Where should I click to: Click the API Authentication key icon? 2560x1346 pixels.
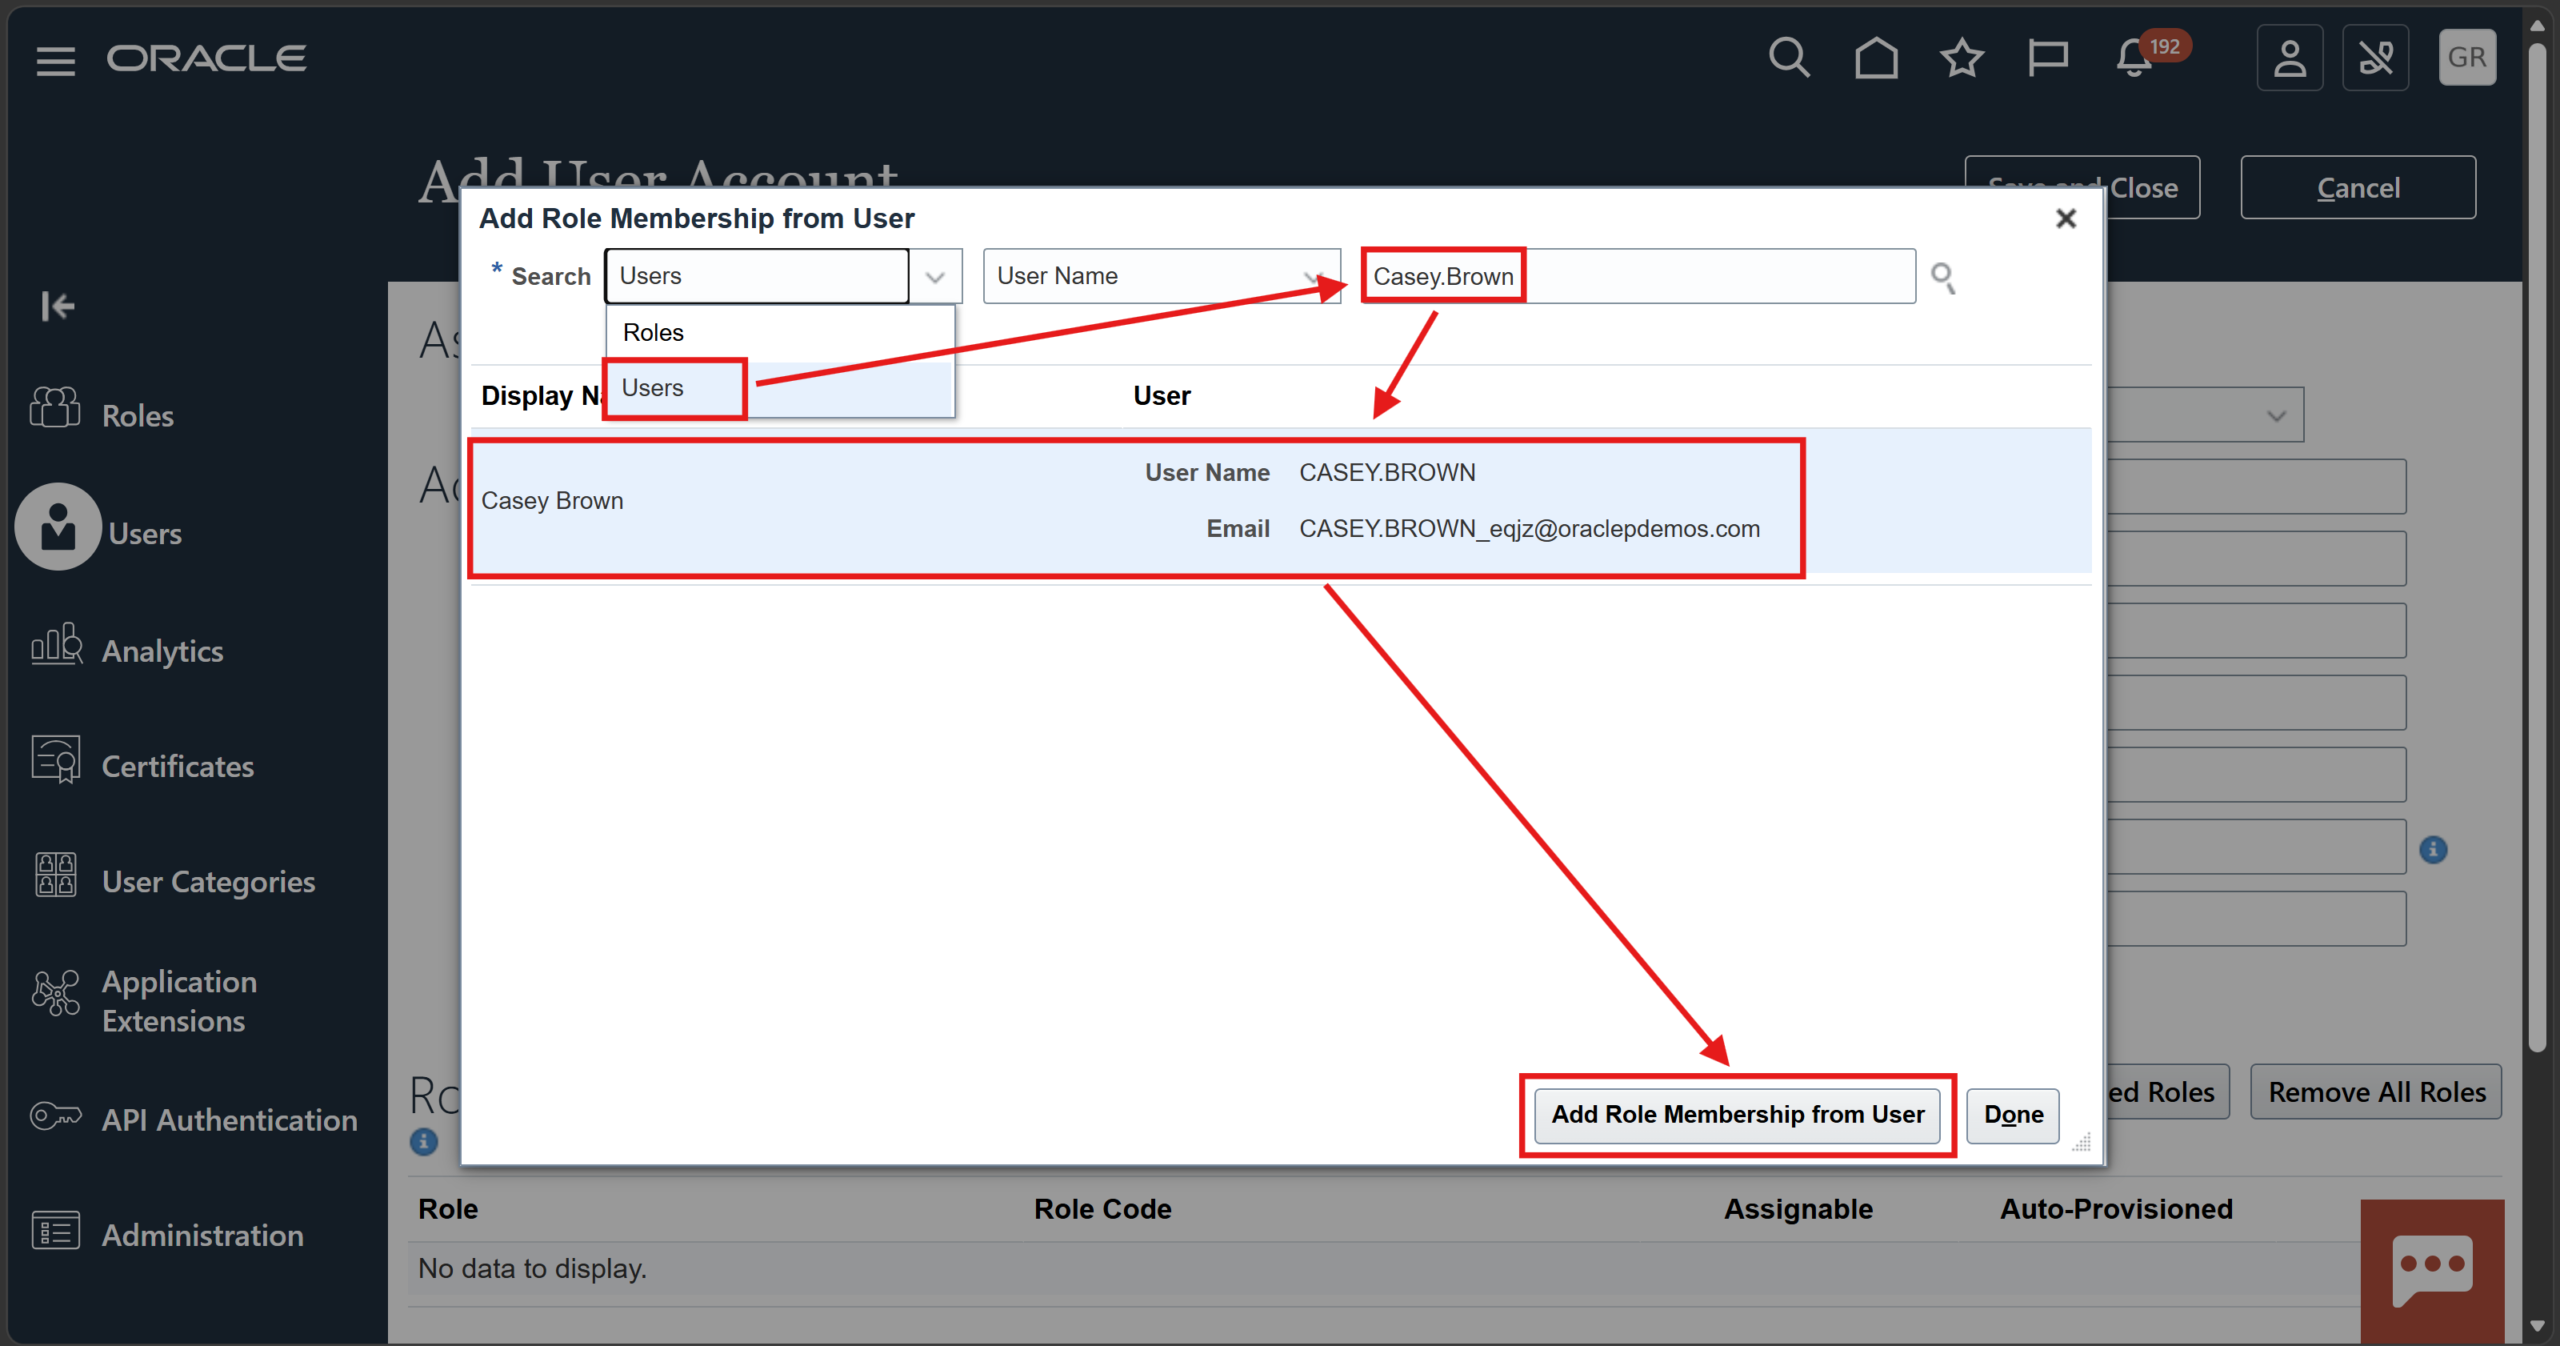56,1115
